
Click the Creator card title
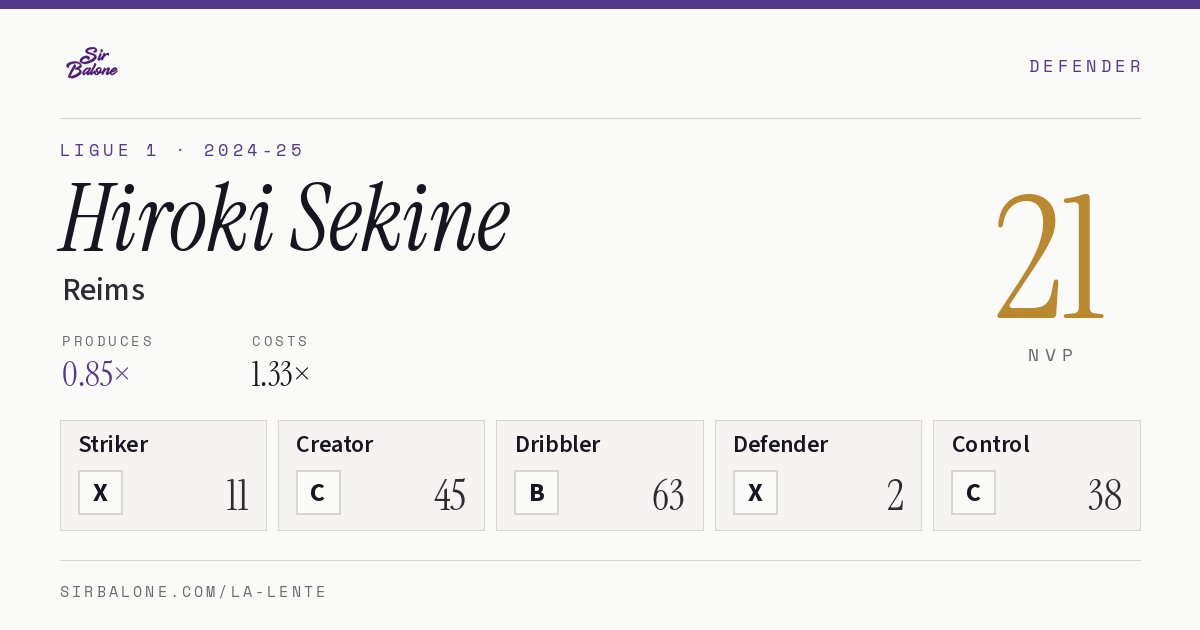[334, 444]
